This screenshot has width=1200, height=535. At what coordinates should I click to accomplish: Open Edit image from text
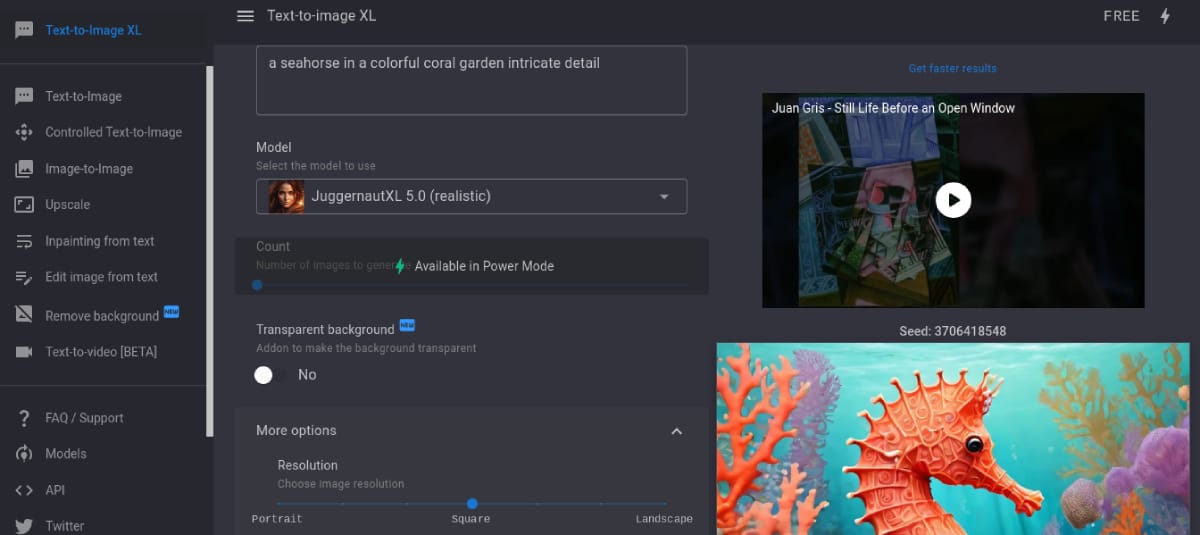pyautogui.click(x=101, y=277)
